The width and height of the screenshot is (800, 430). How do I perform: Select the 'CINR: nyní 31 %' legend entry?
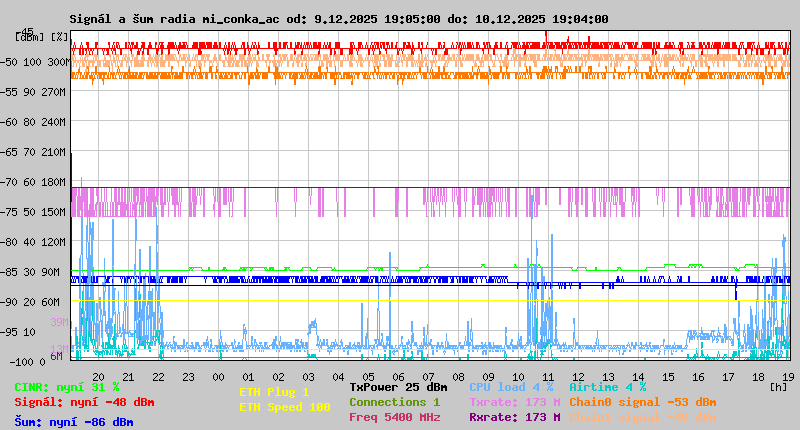(x=67, y=387)
